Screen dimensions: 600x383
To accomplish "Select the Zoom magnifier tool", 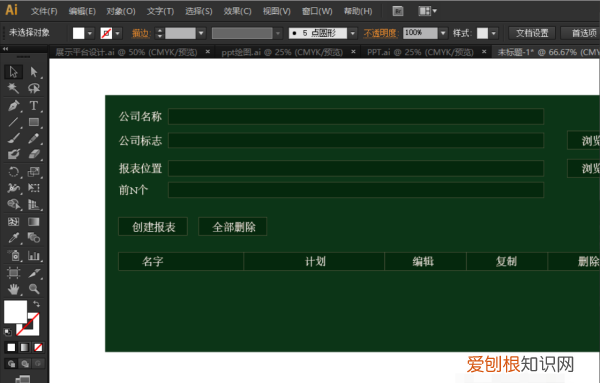I will (34, 289).
